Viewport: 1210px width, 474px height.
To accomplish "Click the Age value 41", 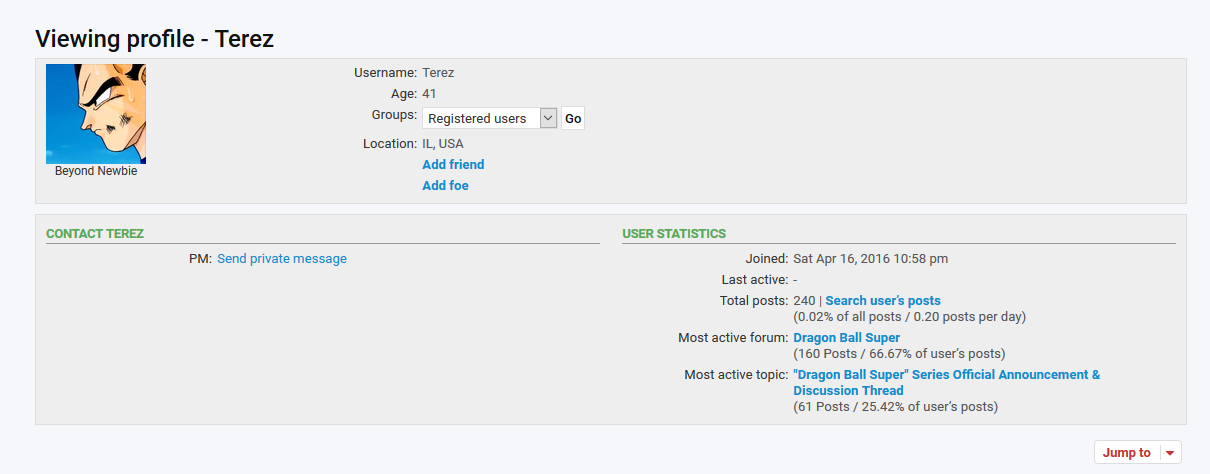I will coord(429,94).
